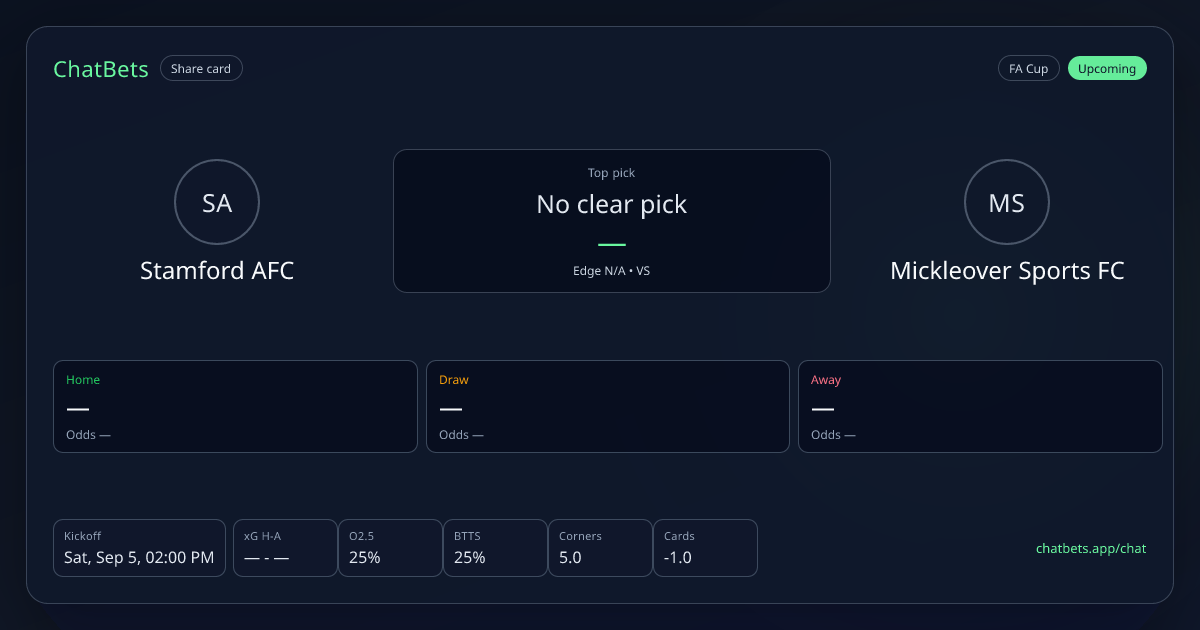Image resolution: width=1200 pixels, height=630 pixels.
Task: Select the Away odds card
Action: [x=980, y=406]
